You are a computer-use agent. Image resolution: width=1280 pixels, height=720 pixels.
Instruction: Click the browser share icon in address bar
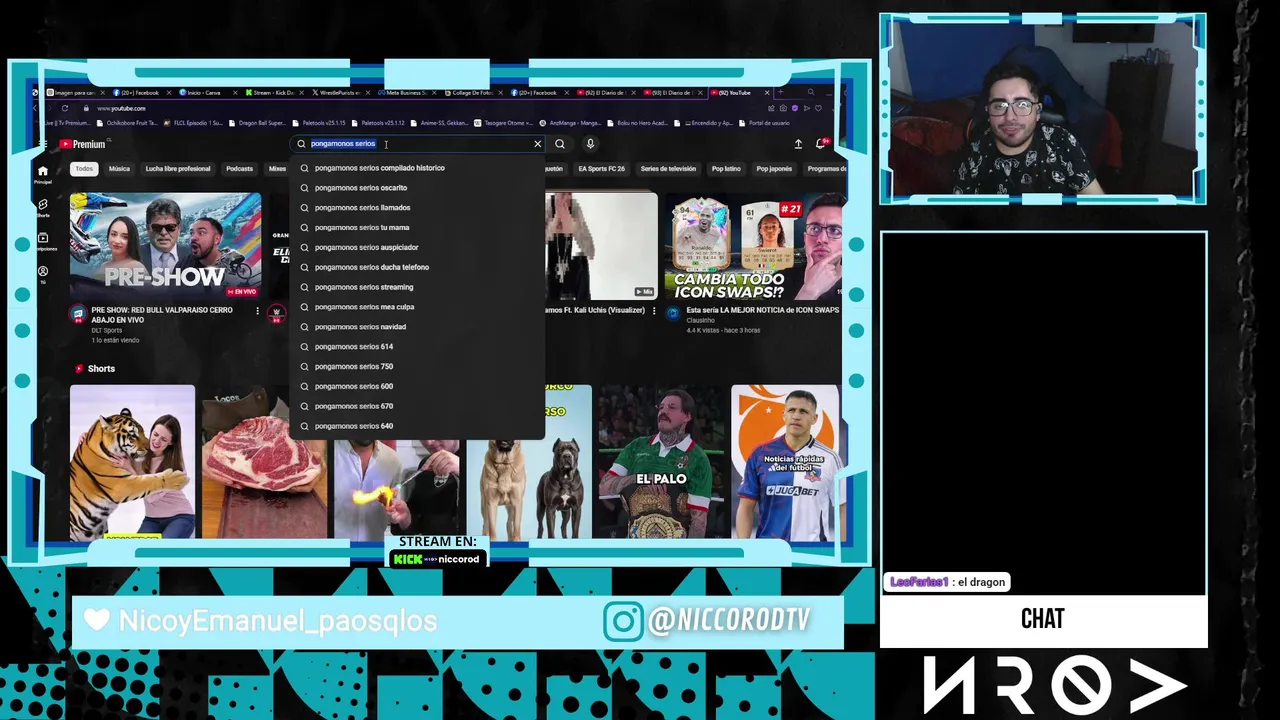[x=771, y=108]
